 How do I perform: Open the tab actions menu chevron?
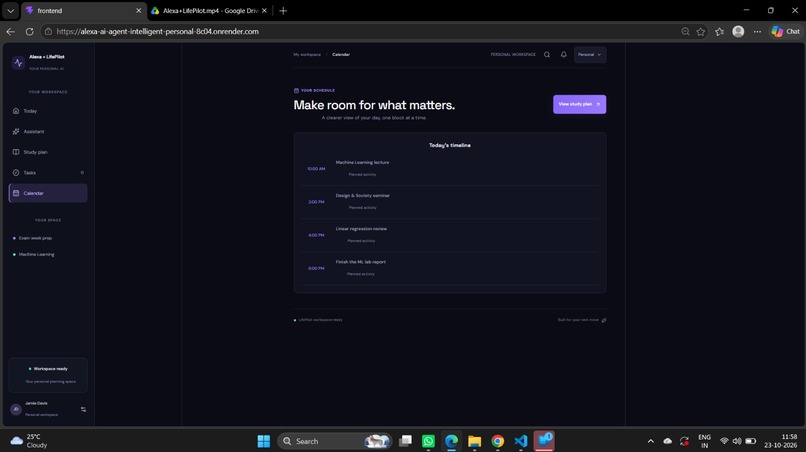10,11
